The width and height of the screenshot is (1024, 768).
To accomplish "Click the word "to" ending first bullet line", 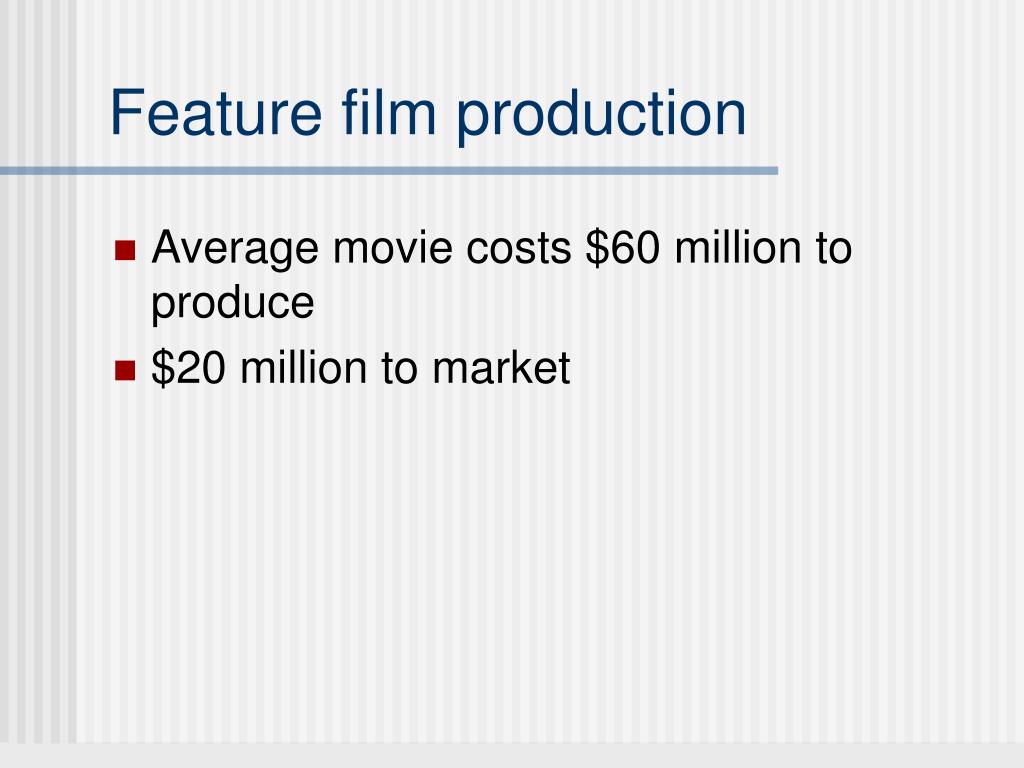I will click(x=834, y=249).
